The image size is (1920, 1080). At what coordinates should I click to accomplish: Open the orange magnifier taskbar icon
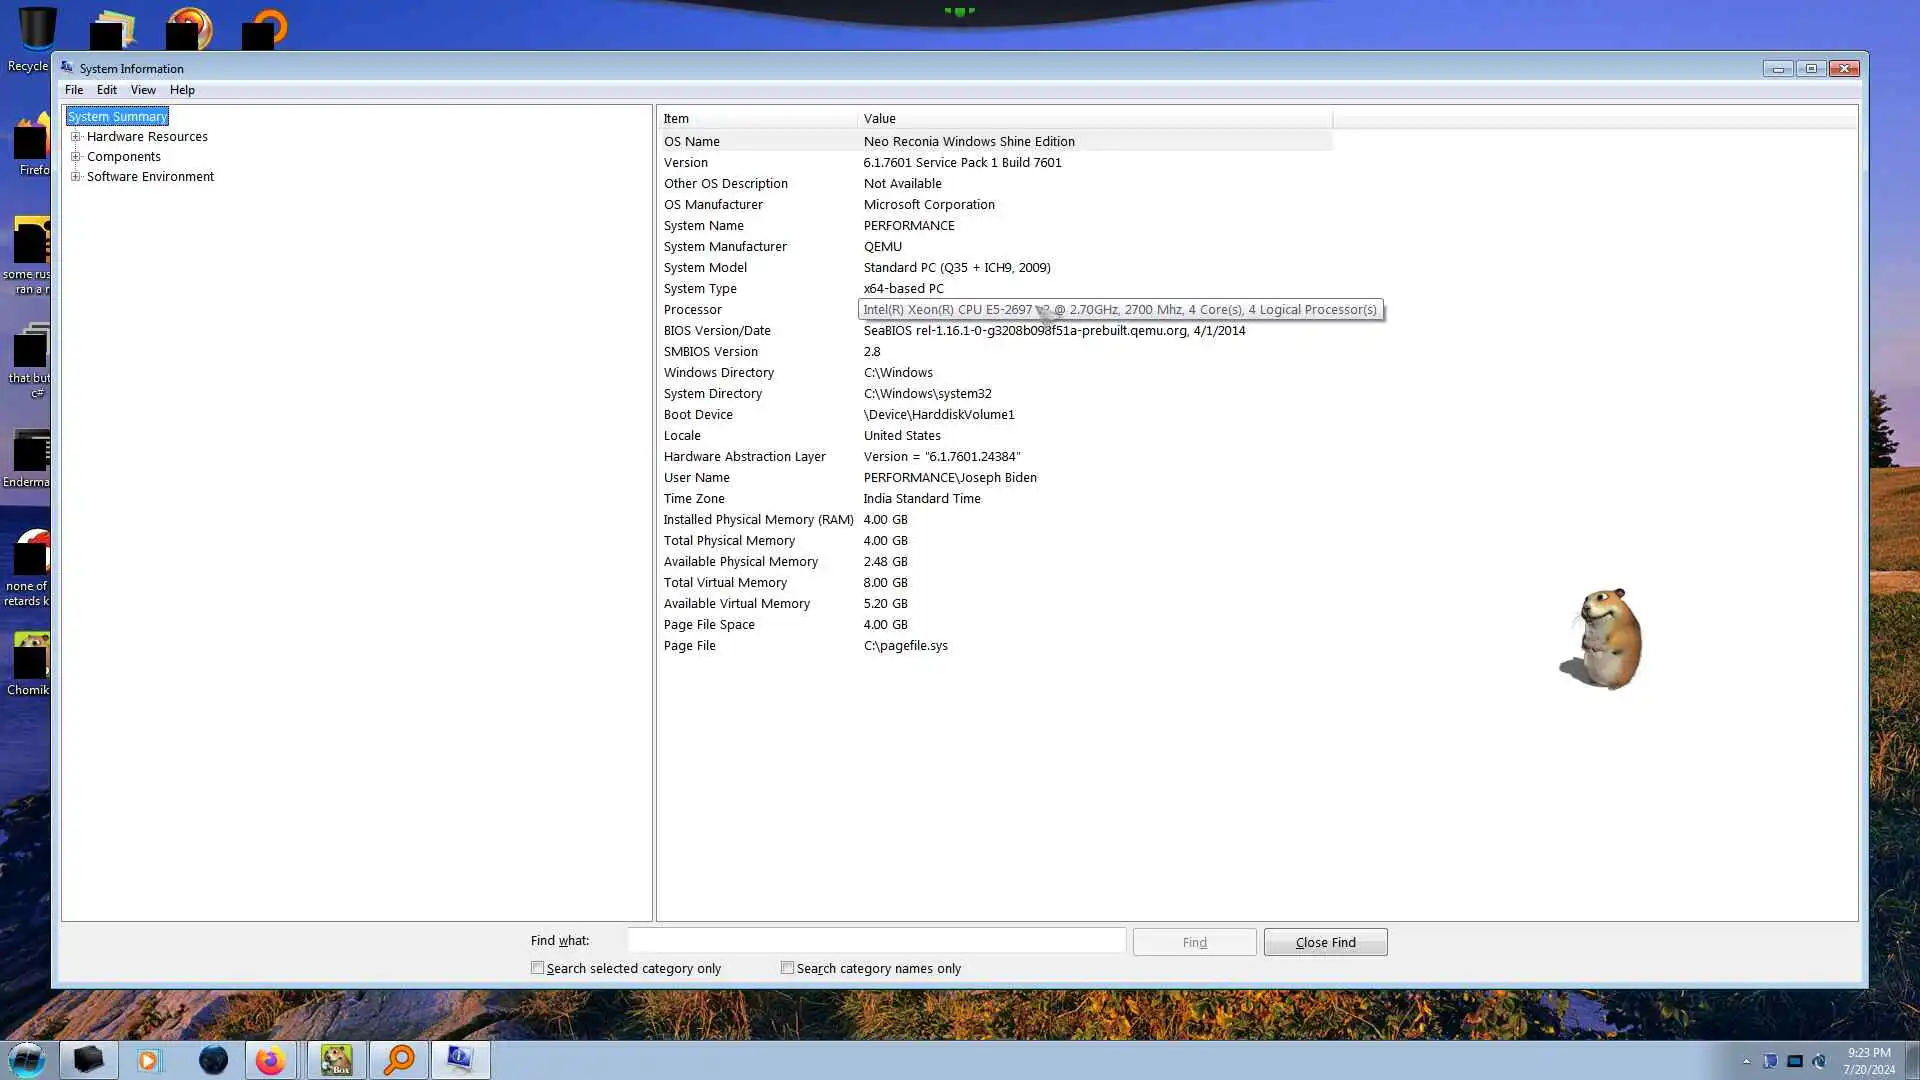tap(399, 1060)
